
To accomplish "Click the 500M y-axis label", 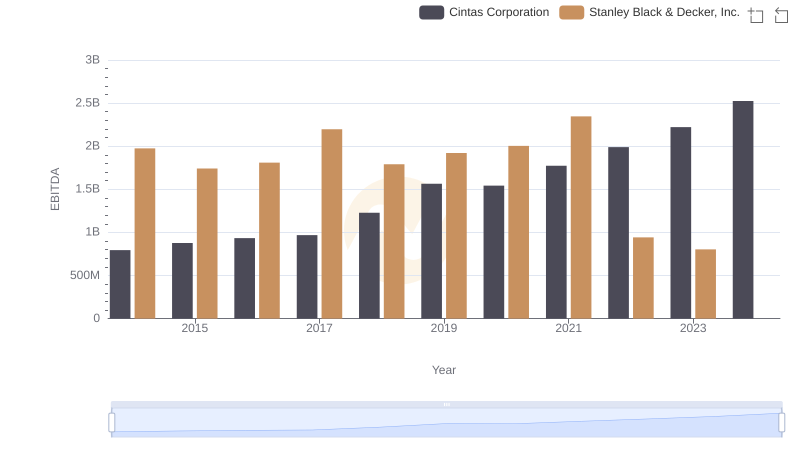I will tap(85, 275).
